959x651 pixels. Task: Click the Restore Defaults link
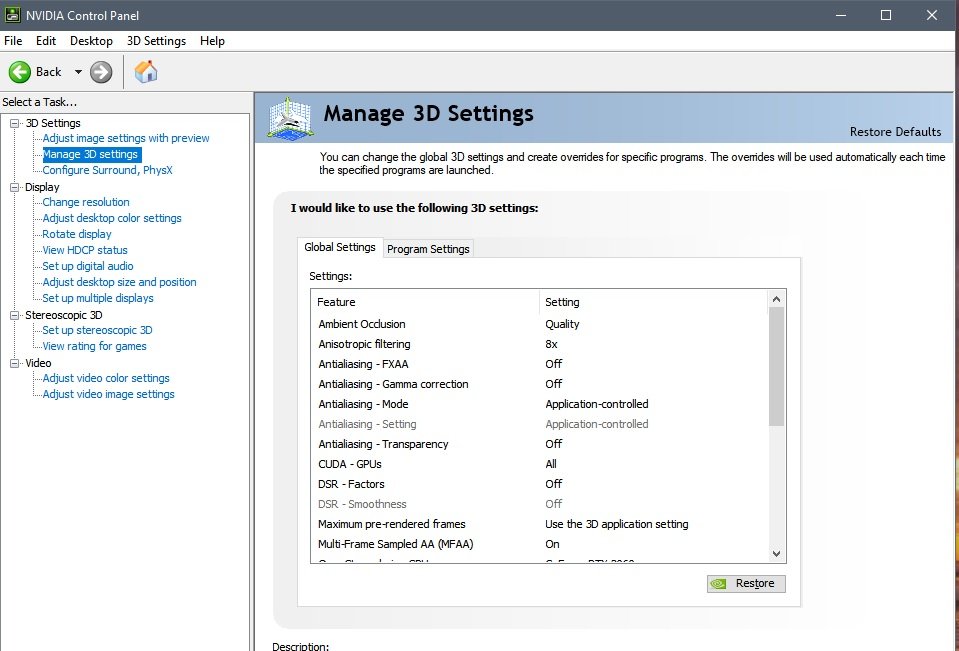[x=895, y=132]
